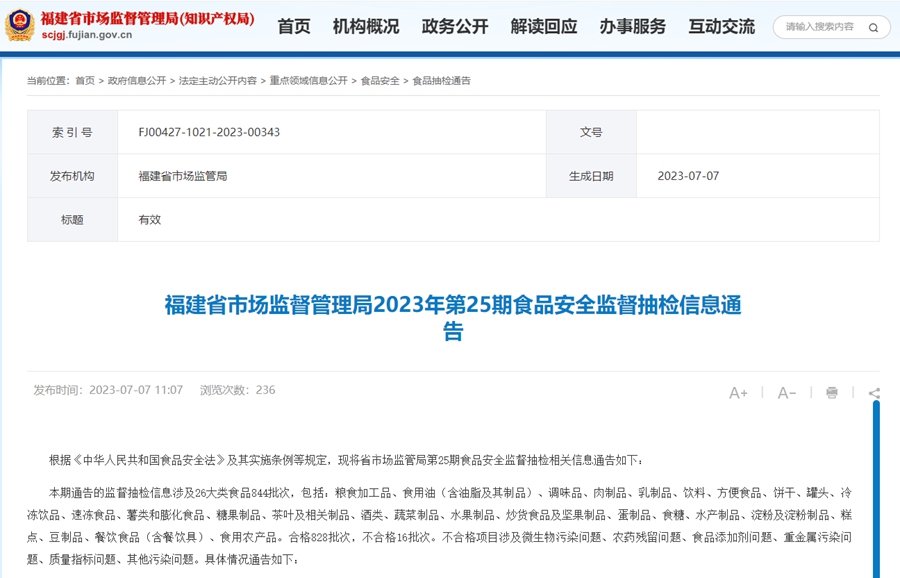
Task: Select 首页 in the top navigation bar
Action: click(x=292, y=27)
